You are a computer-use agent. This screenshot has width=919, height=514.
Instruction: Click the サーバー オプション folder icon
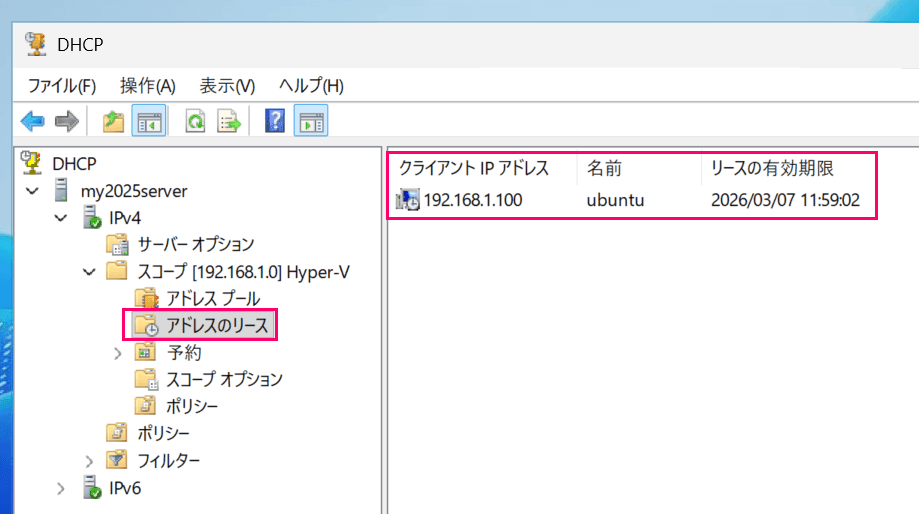click(x=117, y=244)
